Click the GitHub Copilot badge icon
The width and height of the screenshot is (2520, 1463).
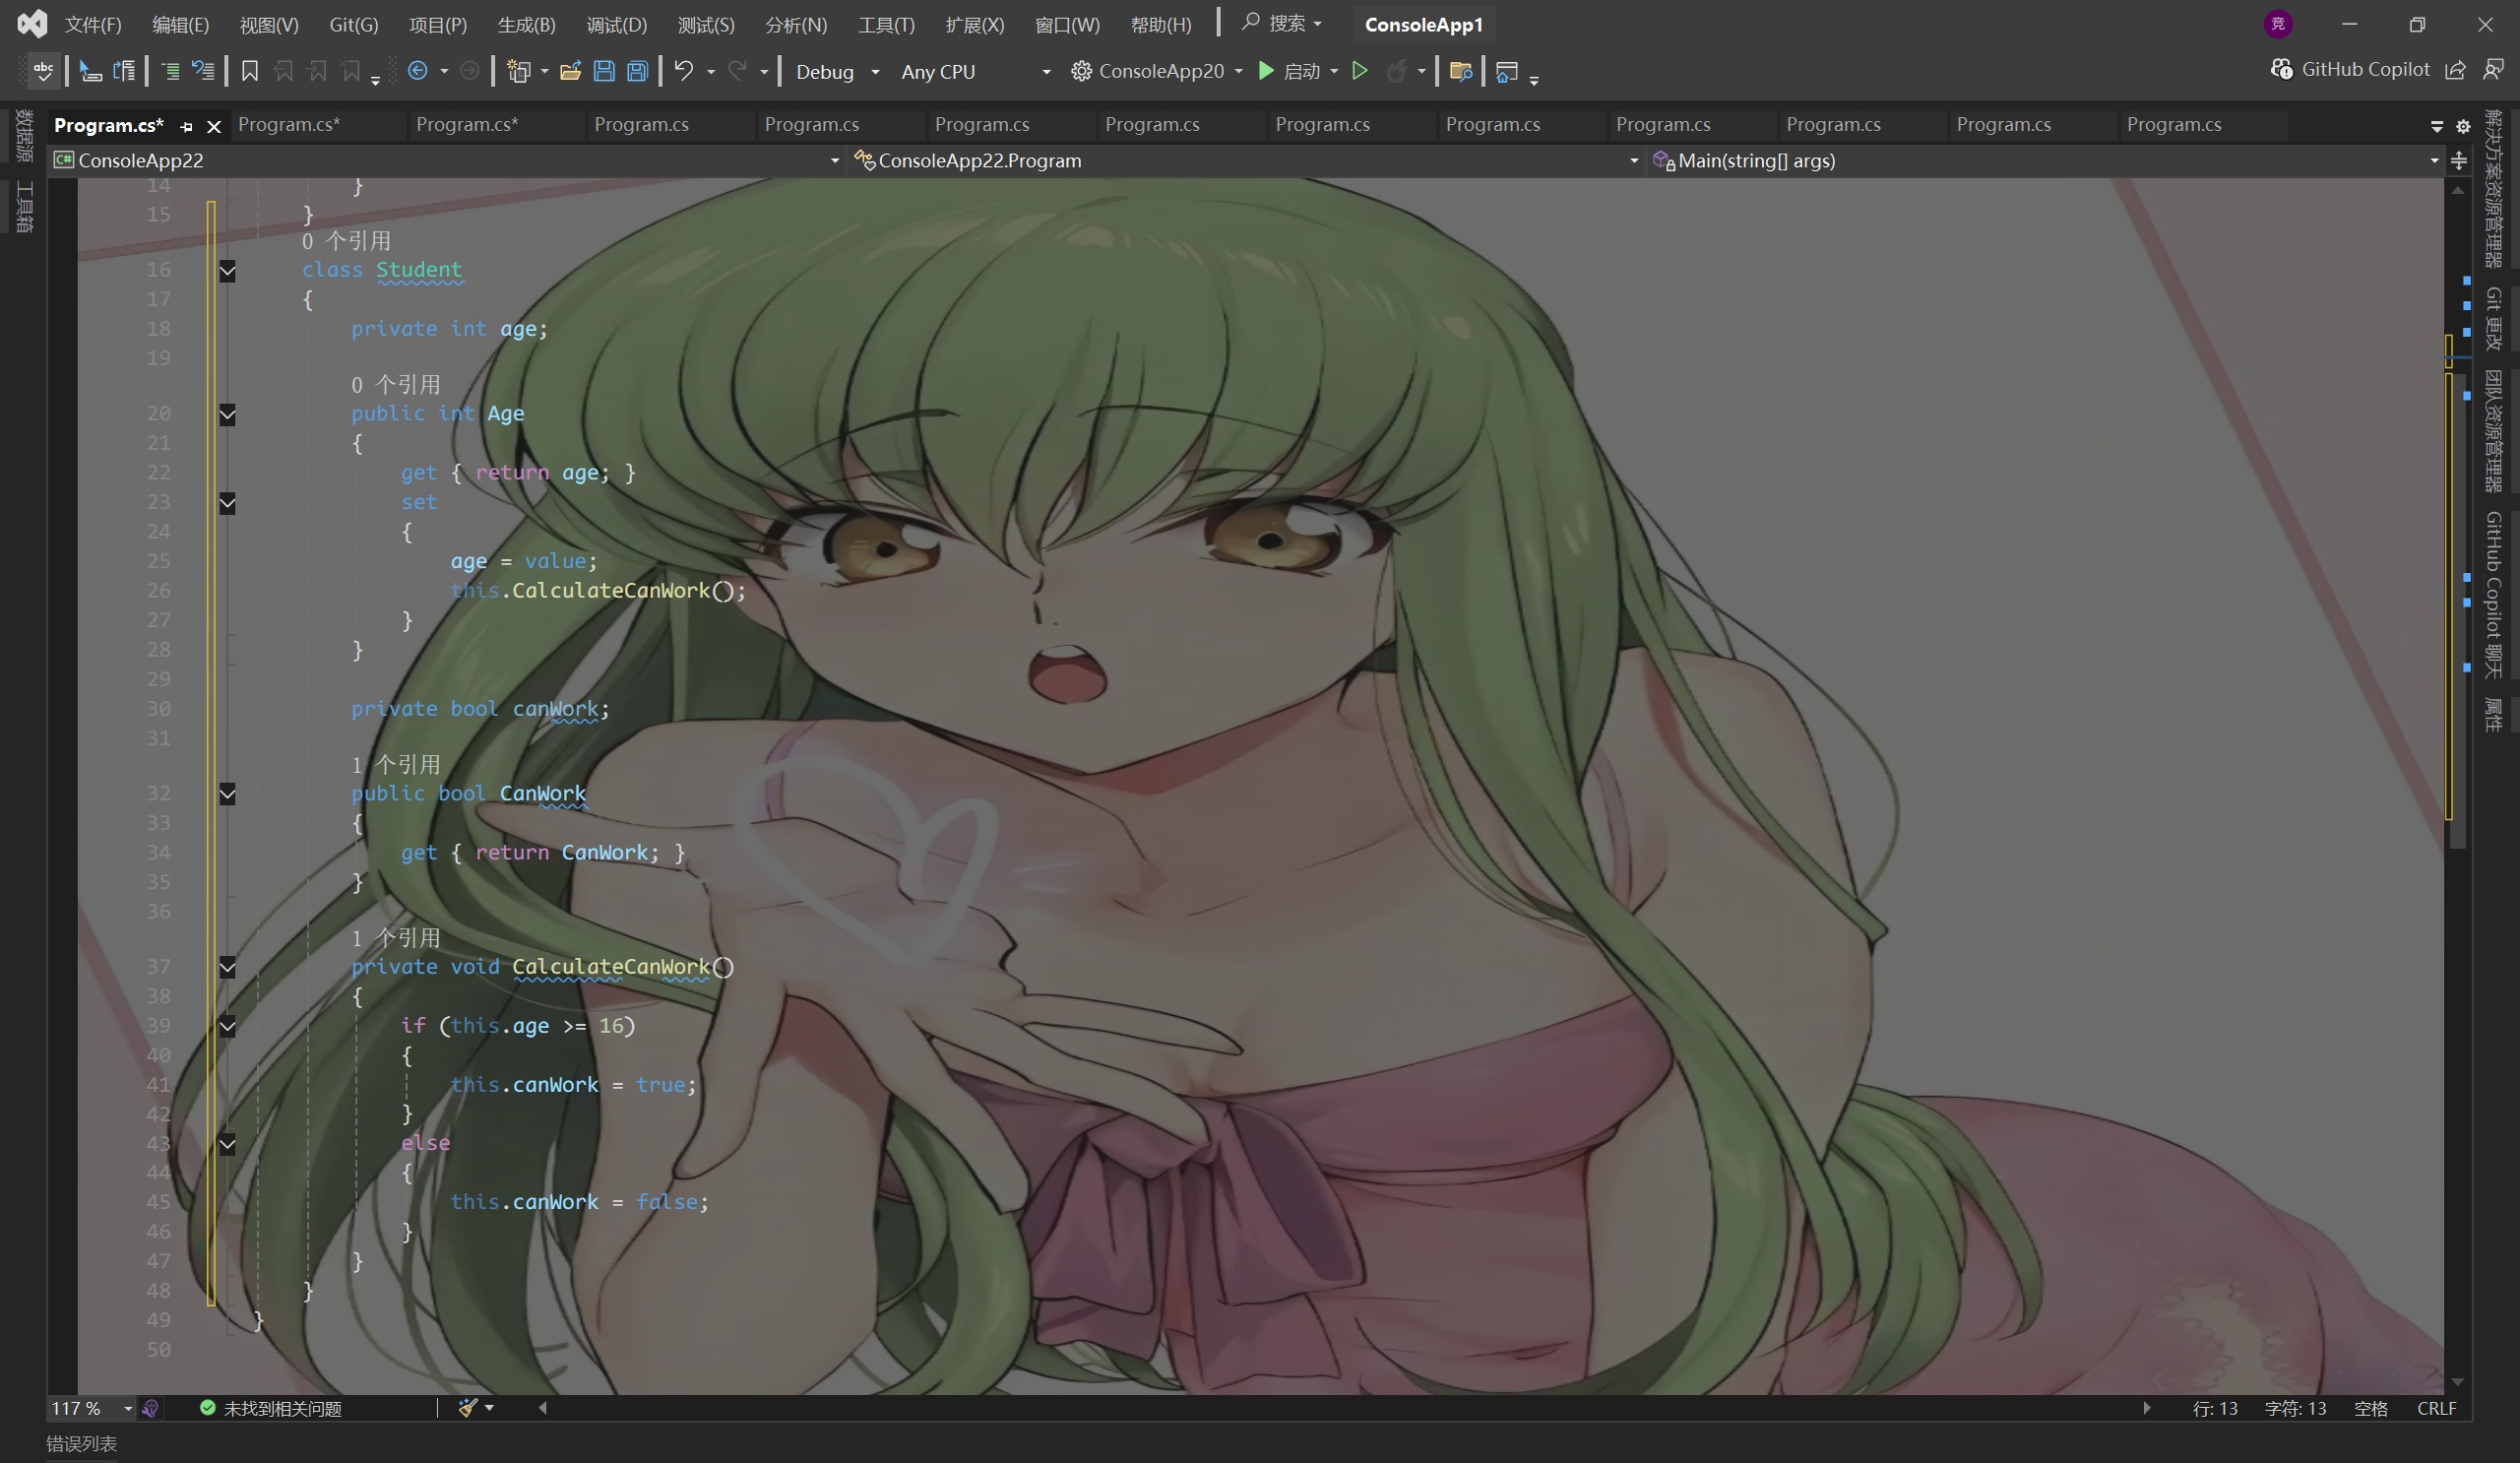coord(2281,69)
